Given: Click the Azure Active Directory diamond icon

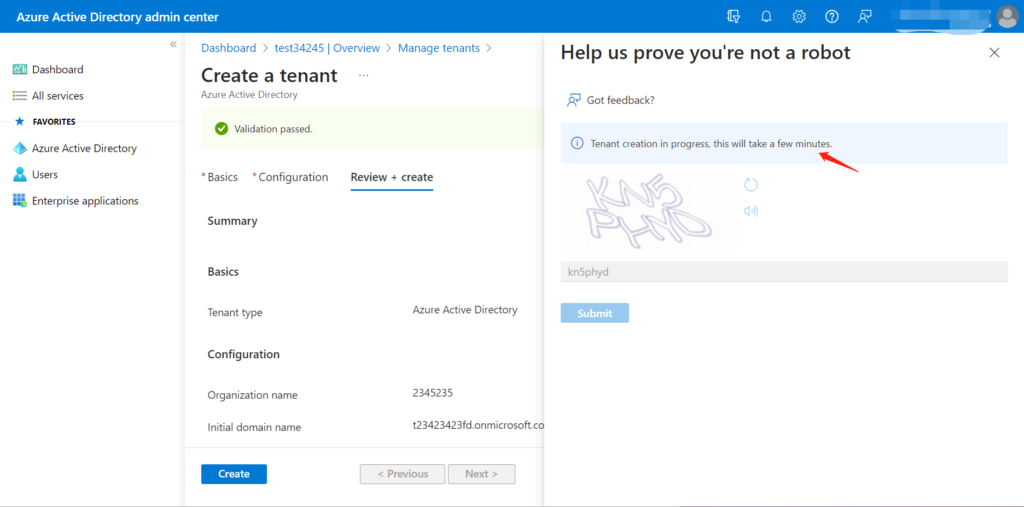Looking at the screenshot, I should [x=20, y=148].
